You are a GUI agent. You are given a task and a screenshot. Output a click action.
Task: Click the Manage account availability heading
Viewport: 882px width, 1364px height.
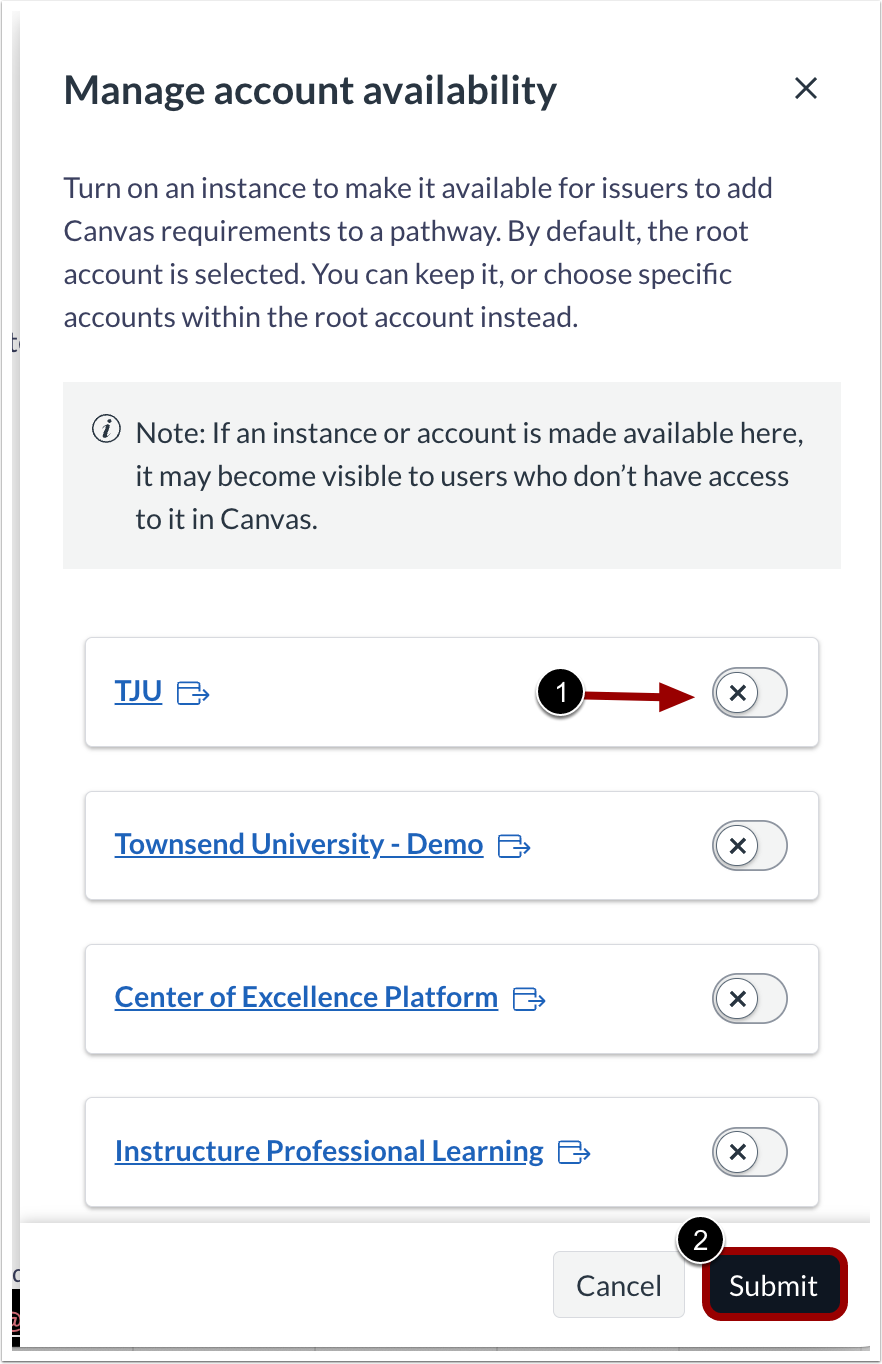point(310,89)
